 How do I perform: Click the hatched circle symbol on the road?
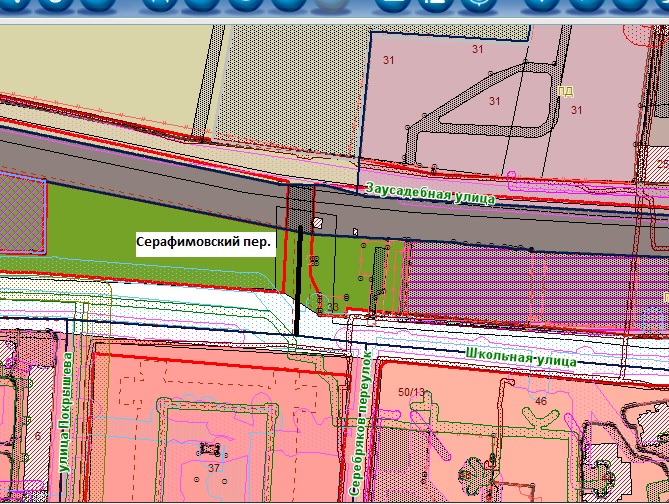coord(317,223)
